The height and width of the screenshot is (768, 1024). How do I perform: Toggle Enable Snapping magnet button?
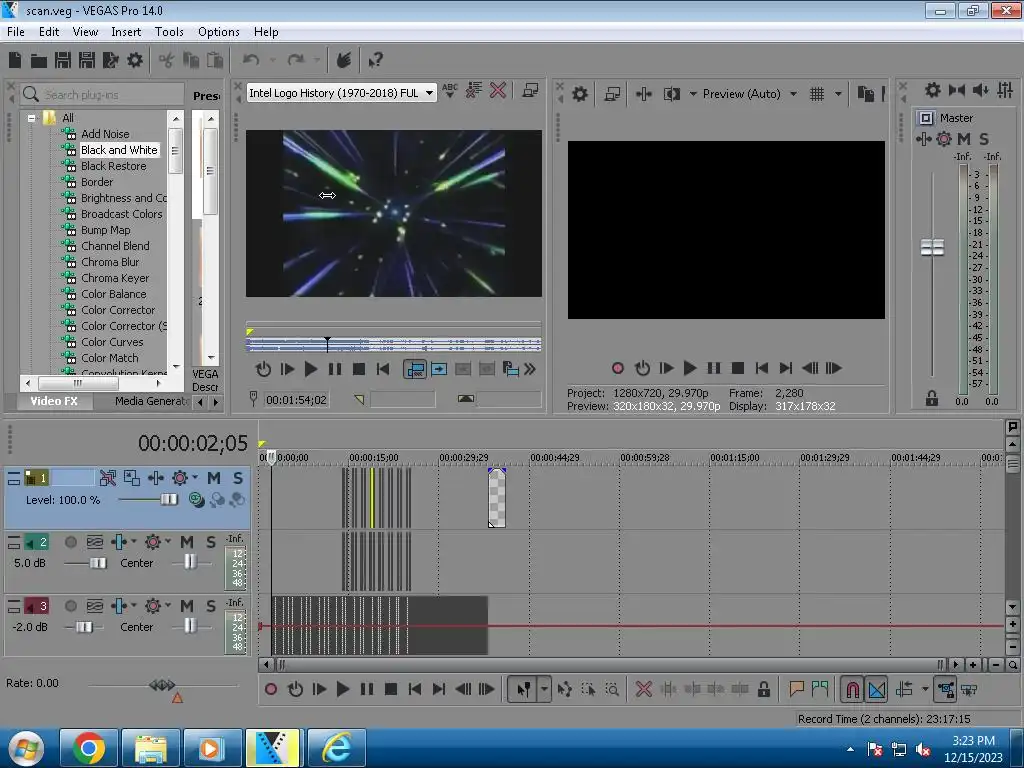pyautogui.click(x=852, y=689)
